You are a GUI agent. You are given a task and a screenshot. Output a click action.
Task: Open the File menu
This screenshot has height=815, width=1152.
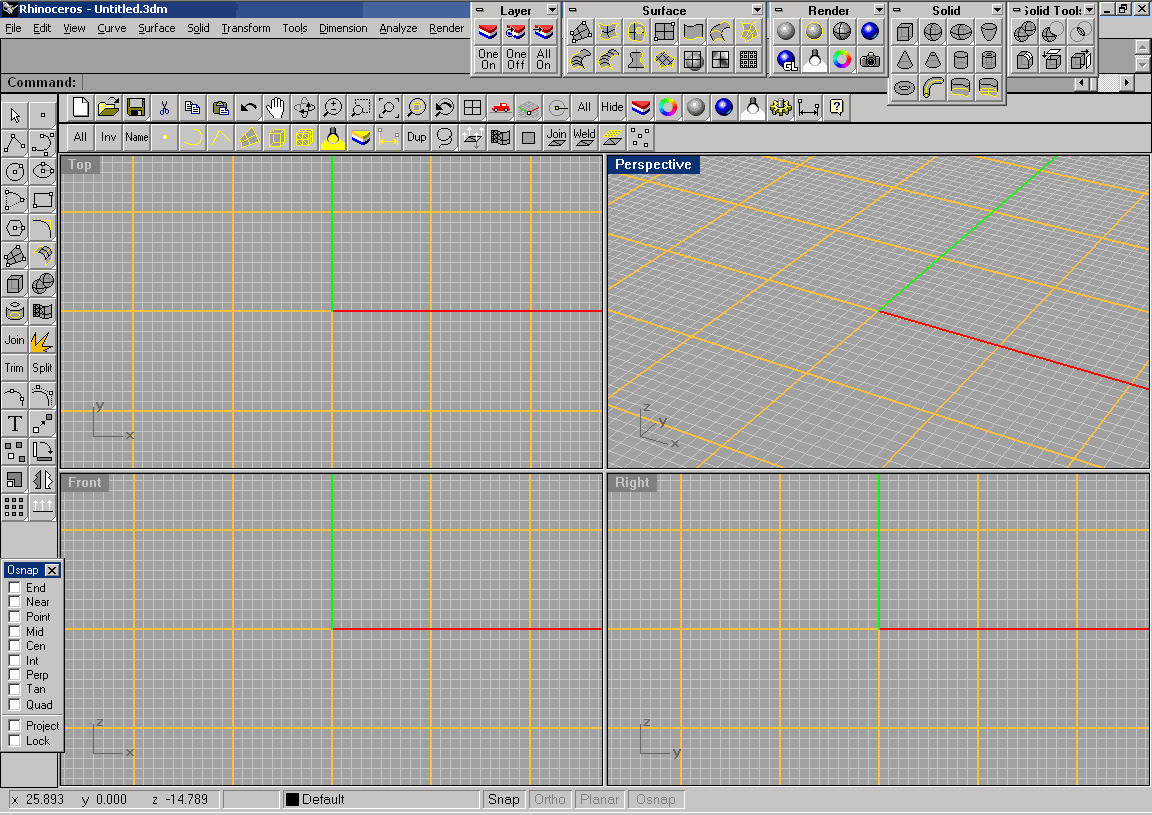point(13,28)
